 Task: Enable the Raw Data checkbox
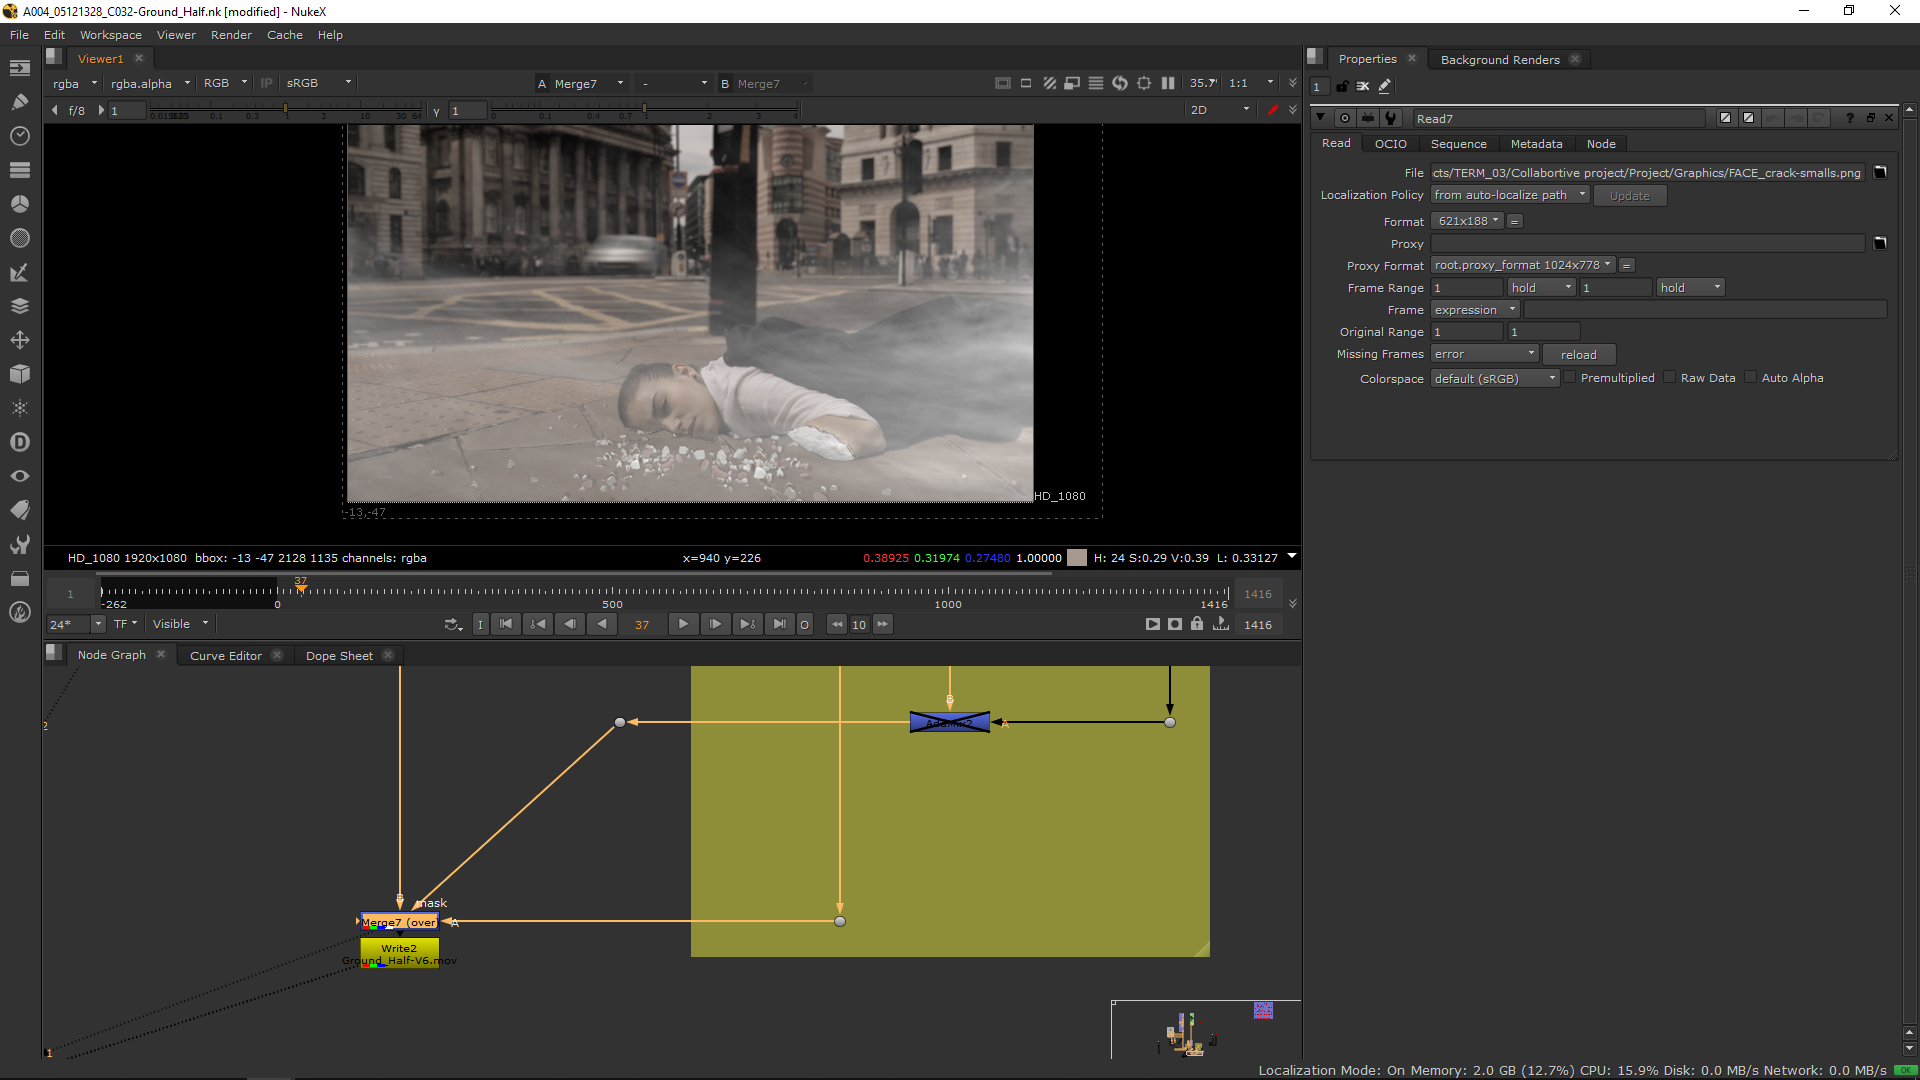tap(1670, 378)
